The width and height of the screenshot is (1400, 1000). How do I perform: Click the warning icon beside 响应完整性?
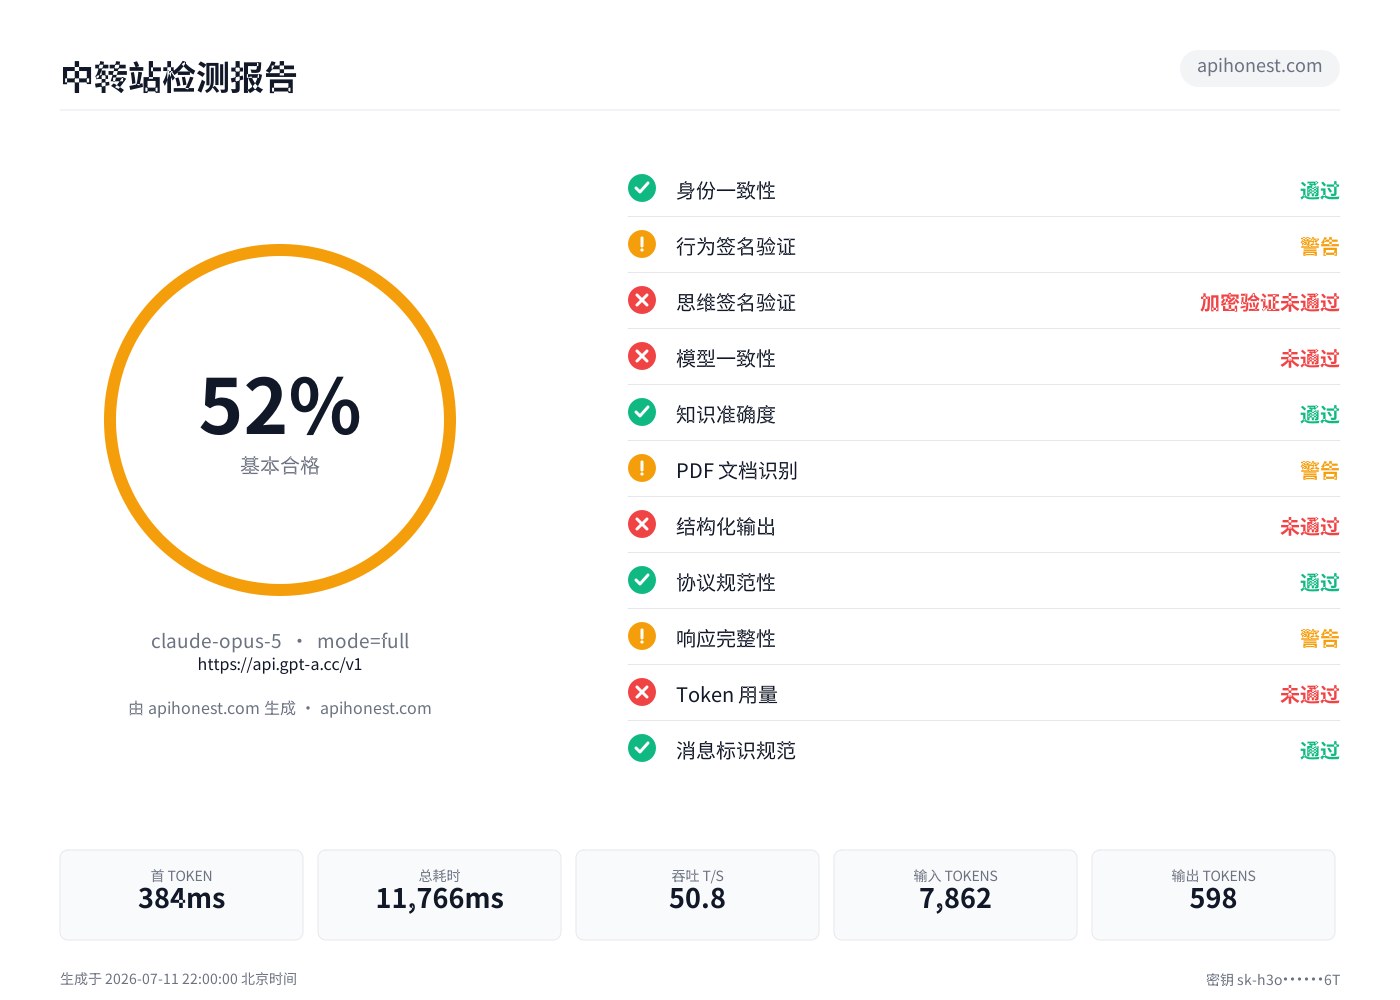pyautogui.click(x=642, y=636)
